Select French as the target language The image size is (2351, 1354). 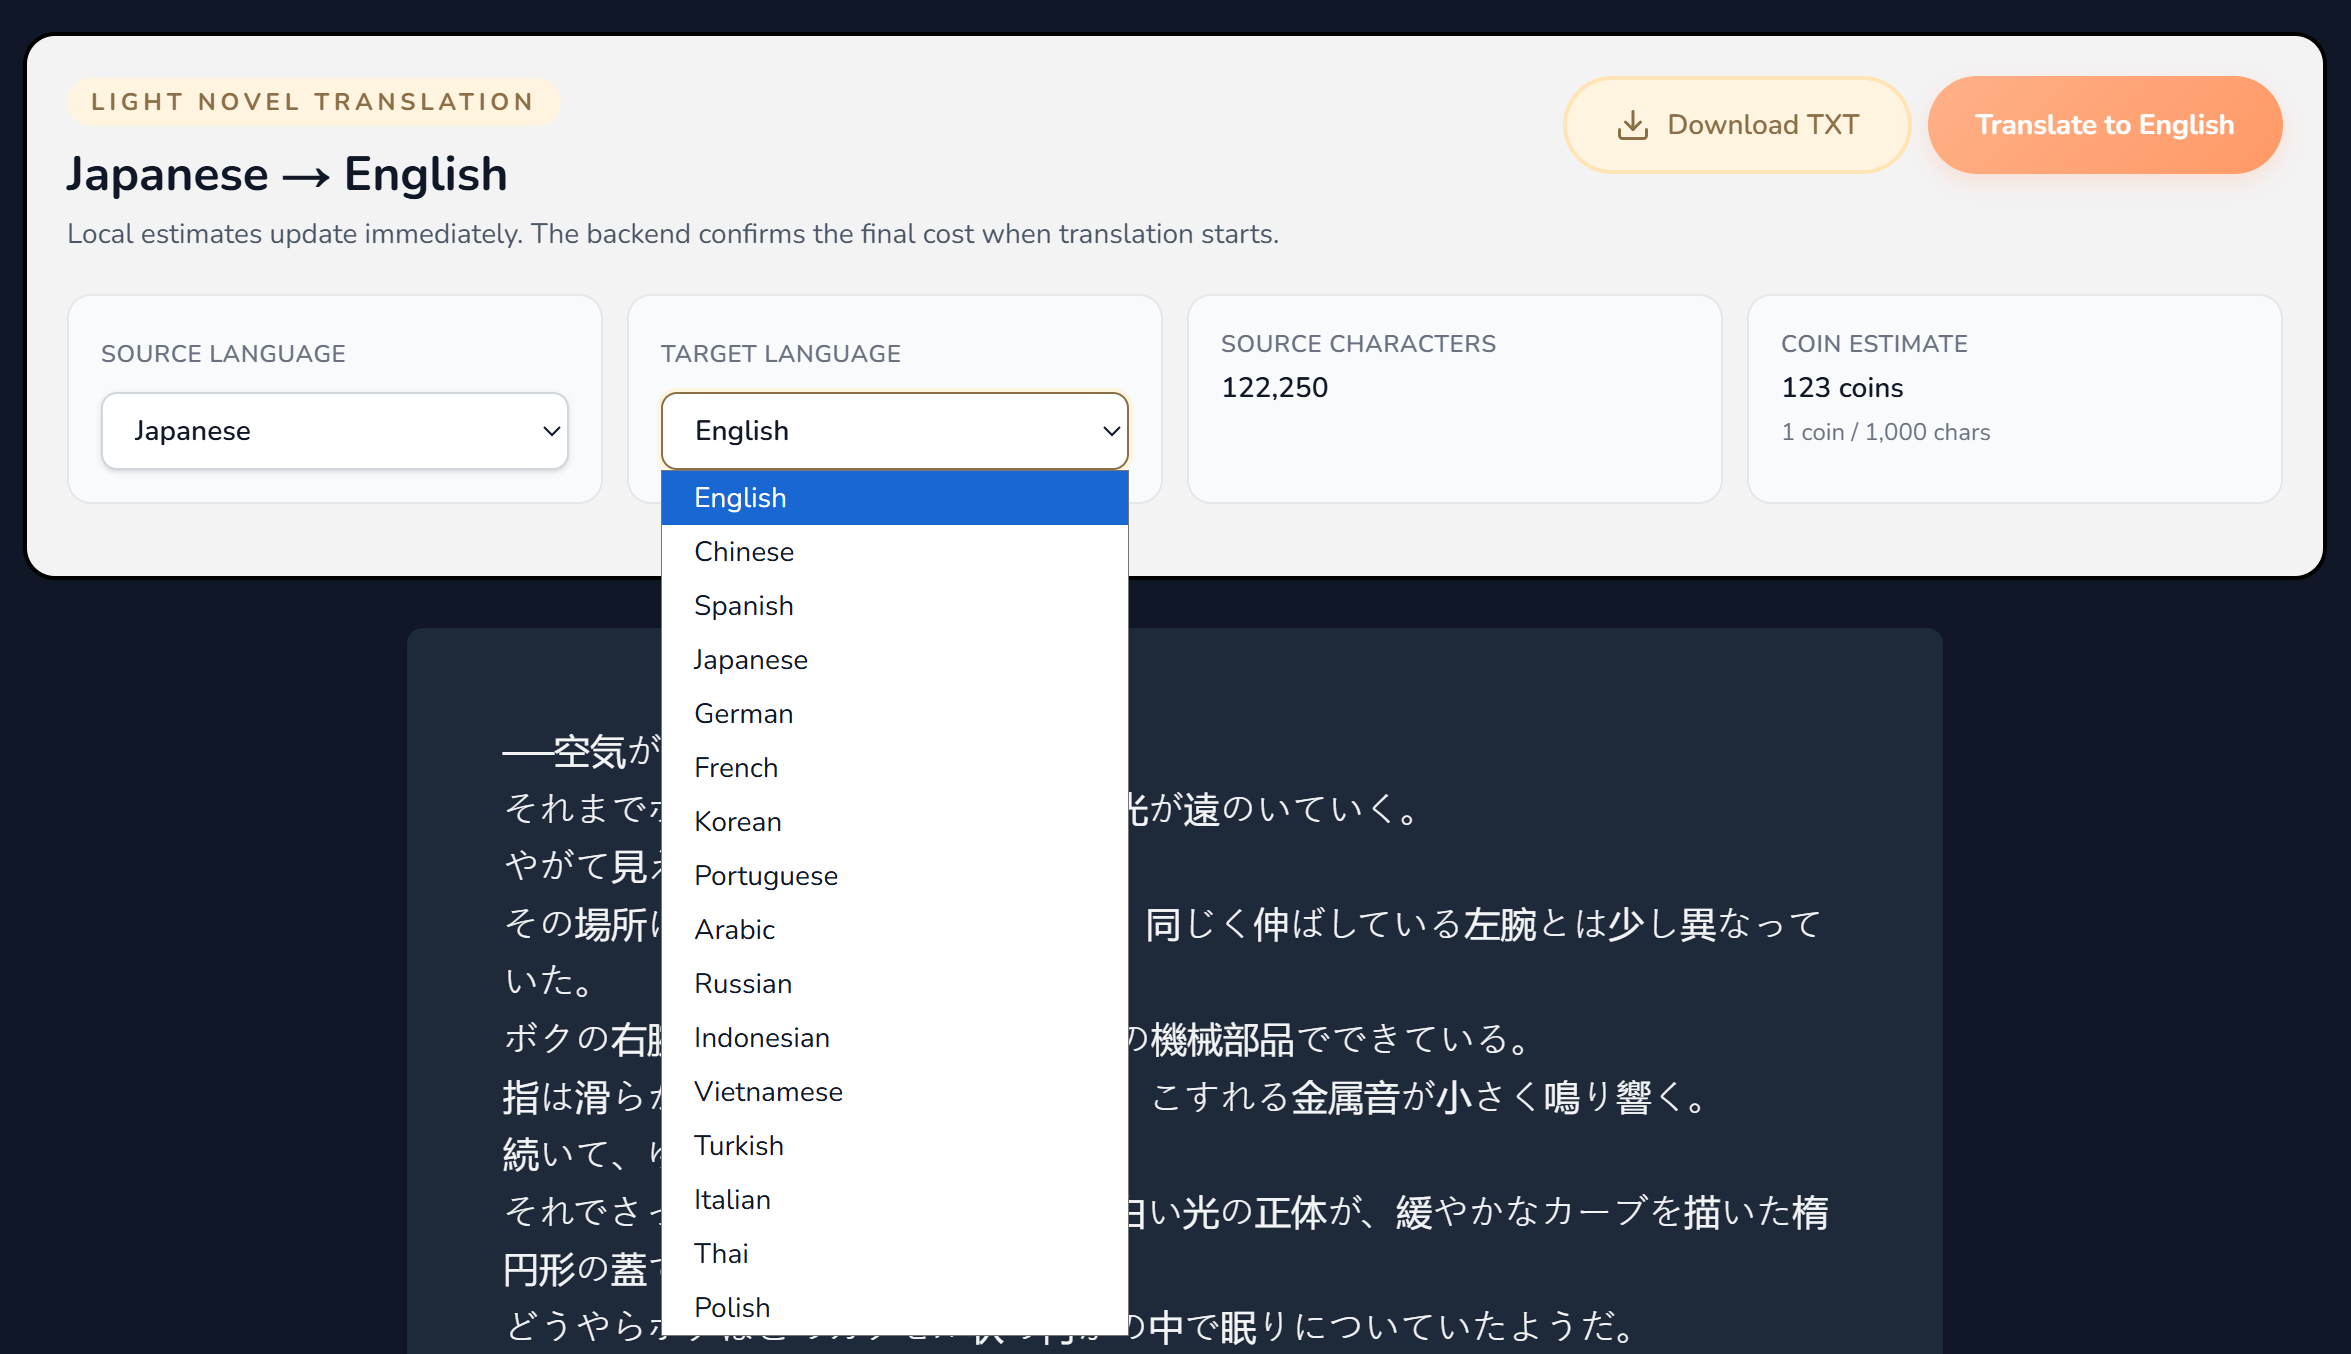(894, 768)
